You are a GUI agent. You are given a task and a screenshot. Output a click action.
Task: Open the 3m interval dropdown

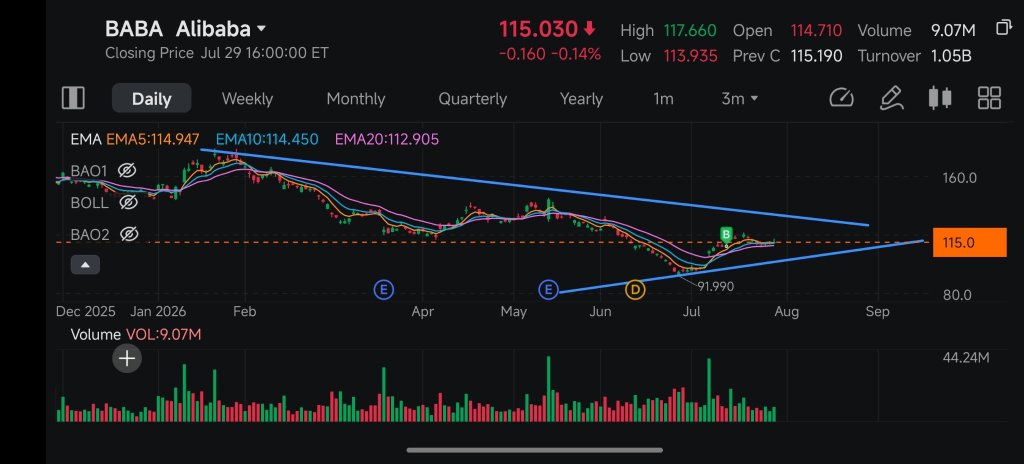[740, 99]
